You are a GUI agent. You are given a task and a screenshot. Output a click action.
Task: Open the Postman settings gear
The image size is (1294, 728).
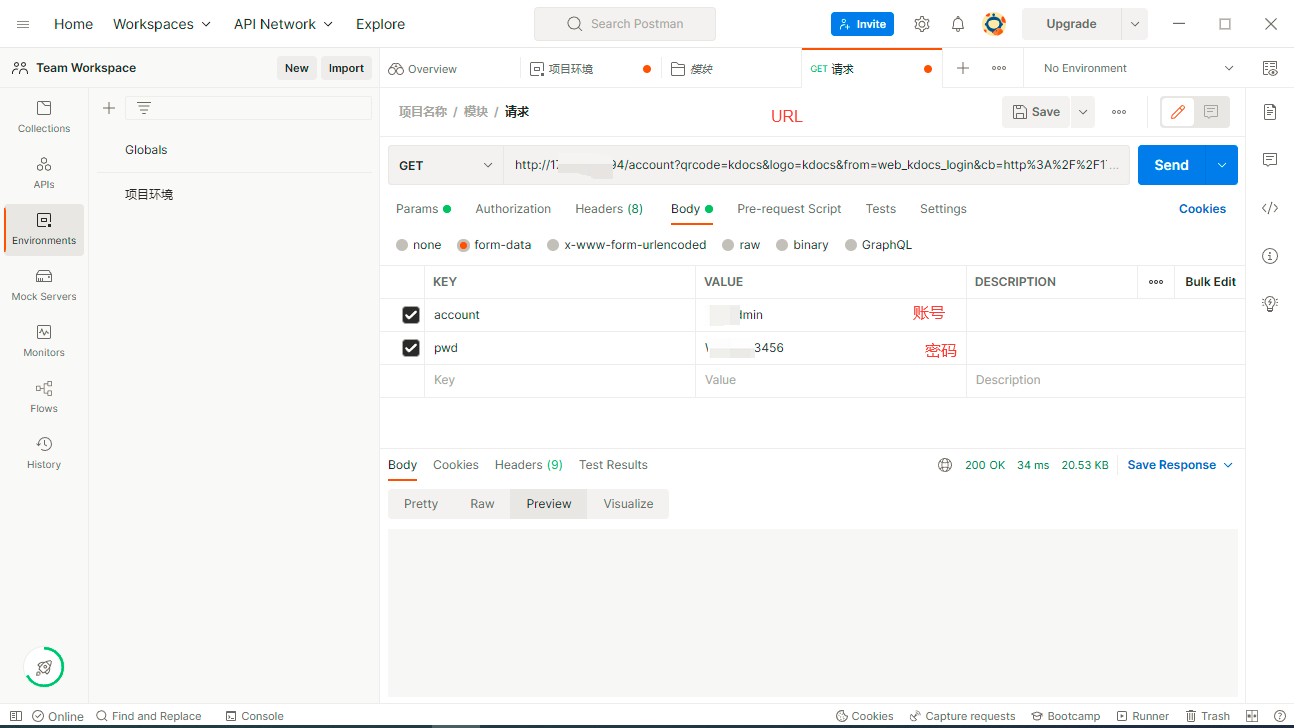(x=922, y=24)
